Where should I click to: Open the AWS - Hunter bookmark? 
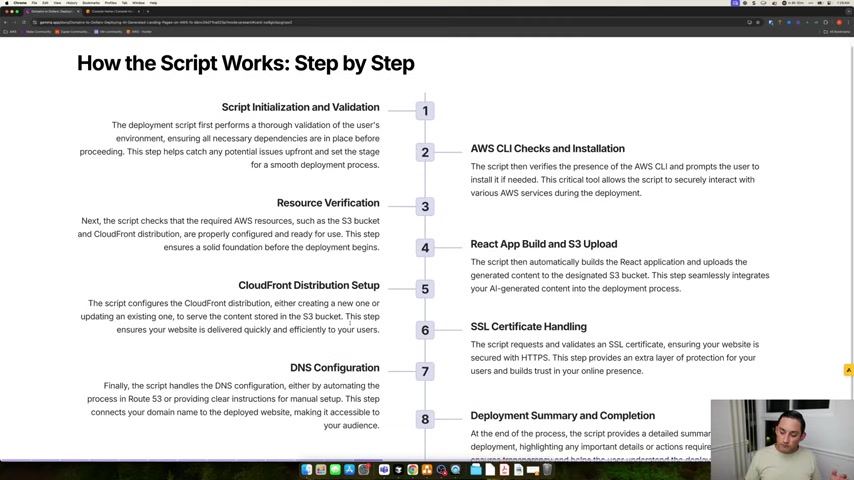(x=139, y=32)
